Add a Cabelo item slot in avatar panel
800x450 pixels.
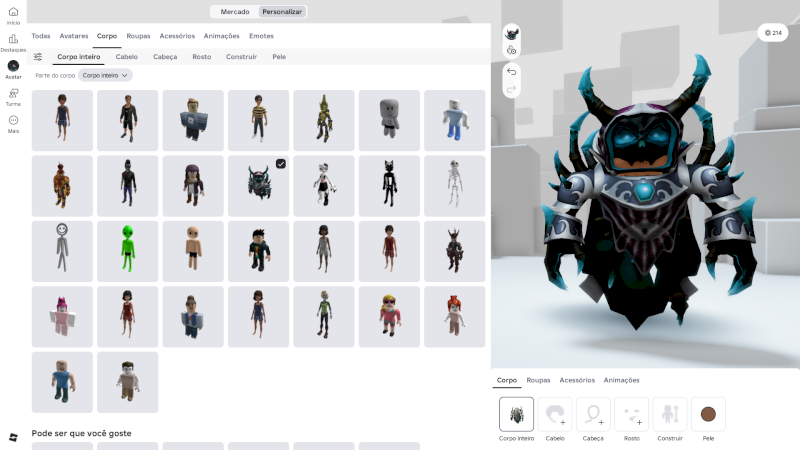(x=555, y=414)
